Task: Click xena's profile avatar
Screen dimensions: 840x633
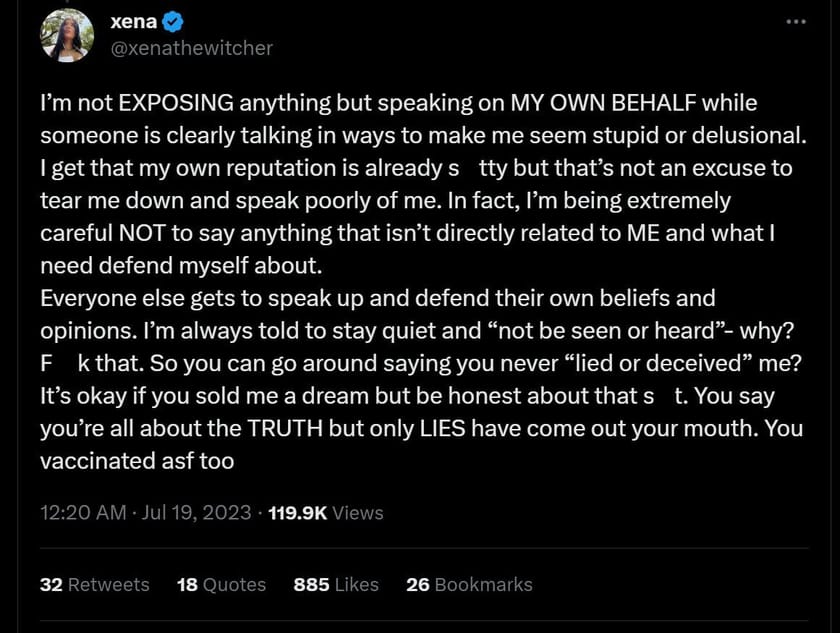Action: click(x=66, y=35)
